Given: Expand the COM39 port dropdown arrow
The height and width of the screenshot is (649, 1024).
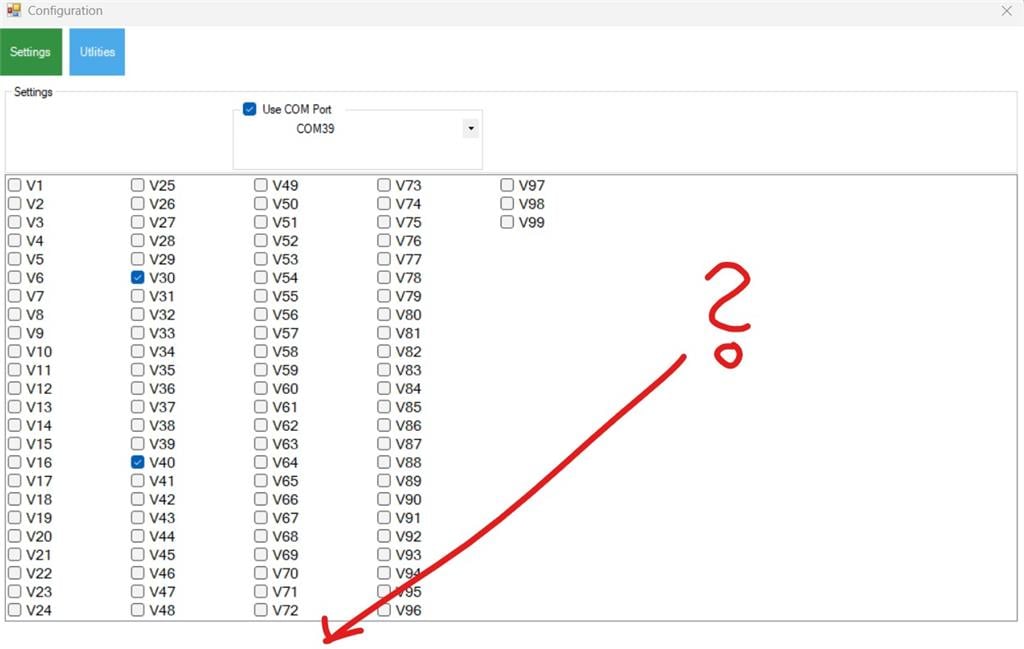Looking at the screenshot, I should click(470, 129).
